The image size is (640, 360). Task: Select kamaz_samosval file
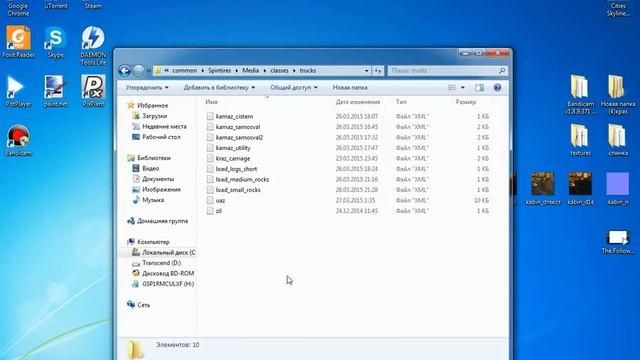point(238,127)
